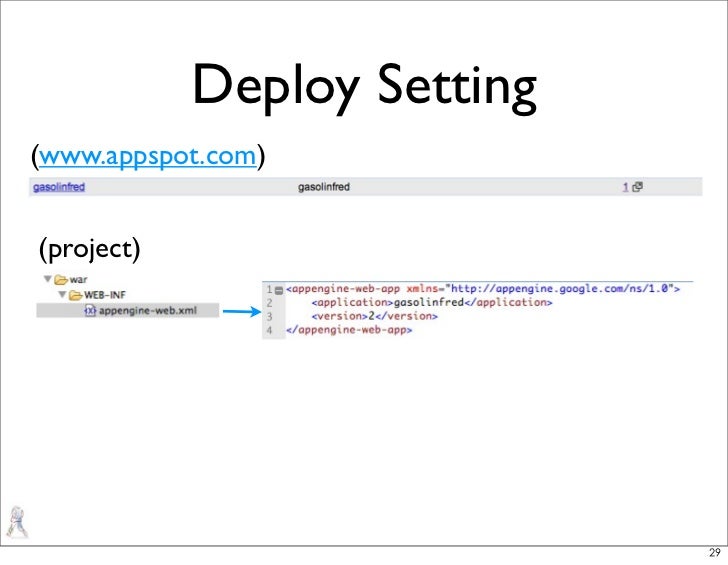The height and width of the screenshot is (565, 728).
Task: Open the gasolinfred application link
Action: pyautogui.click(x=59, y=187)
